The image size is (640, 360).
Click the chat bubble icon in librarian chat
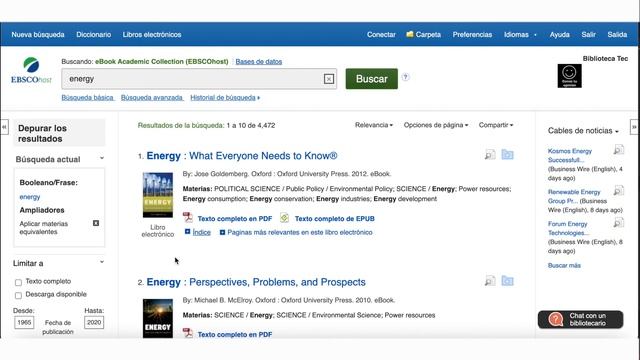pos(556,319)
